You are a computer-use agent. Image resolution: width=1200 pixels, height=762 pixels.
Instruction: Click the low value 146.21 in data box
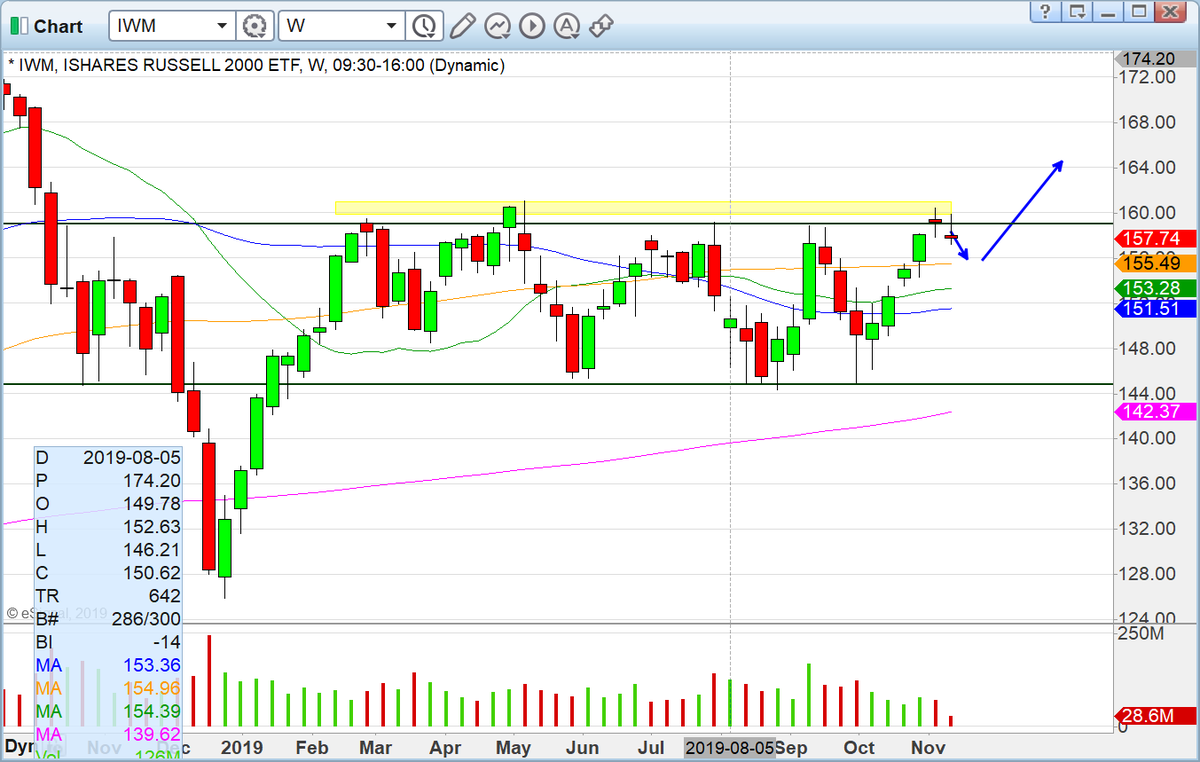(x=150, y=550)
